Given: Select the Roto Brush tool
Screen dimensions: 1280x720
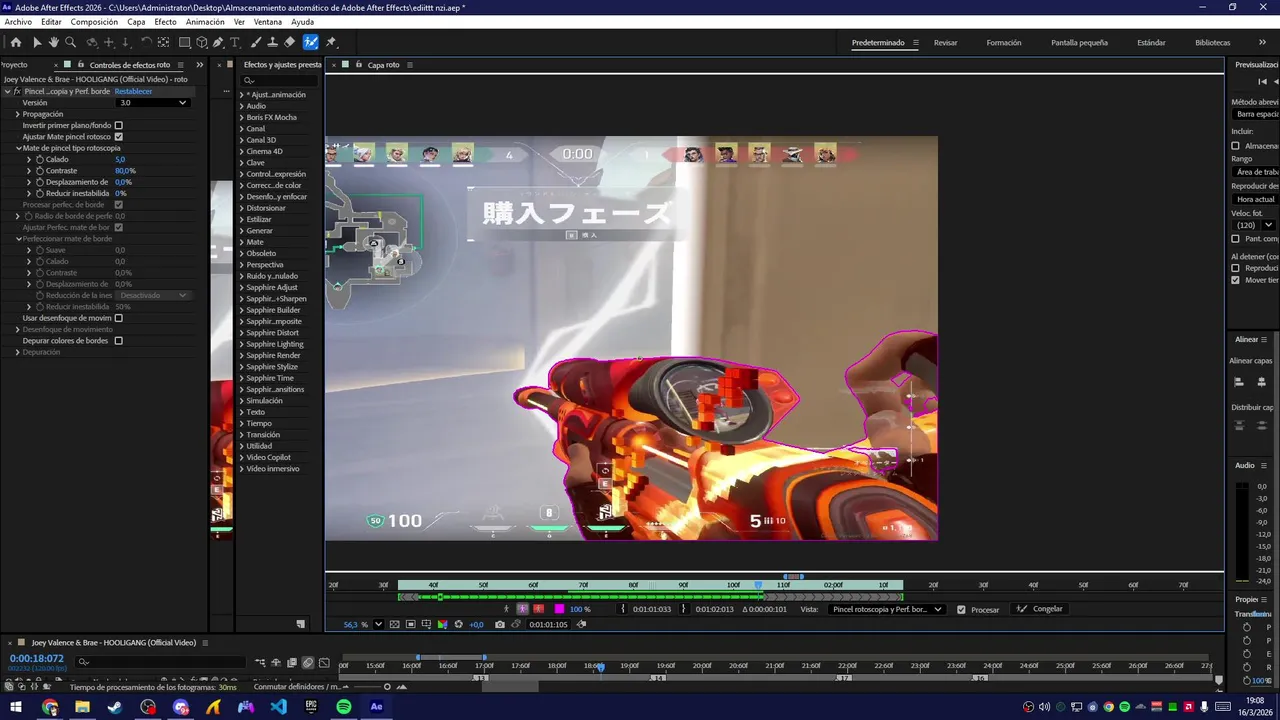Looking at the screenshot, I should point(311,42).
